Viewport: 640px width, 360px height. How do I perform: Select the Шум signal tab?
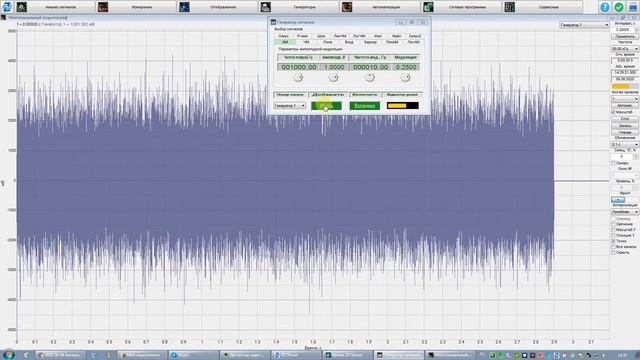[321, 36]
